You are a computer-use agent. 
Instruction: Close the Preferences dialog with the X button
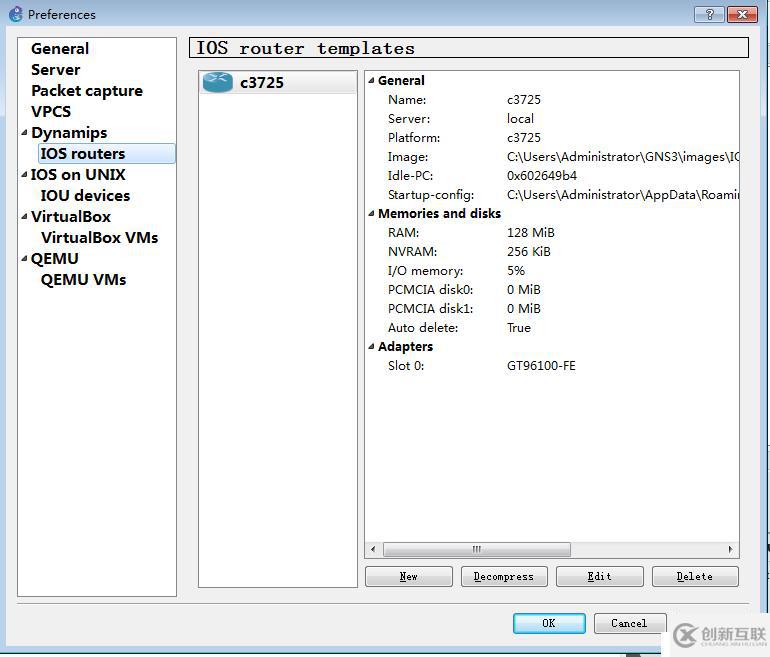742,14
